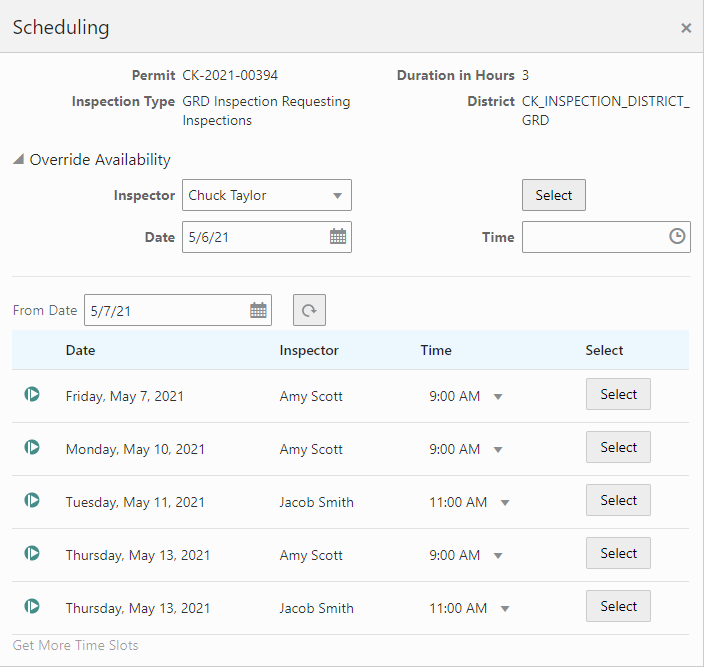Screen dimensions: 704x667
Task: Open calendar picker for override Date field
Action: click(x=338, y=237)
